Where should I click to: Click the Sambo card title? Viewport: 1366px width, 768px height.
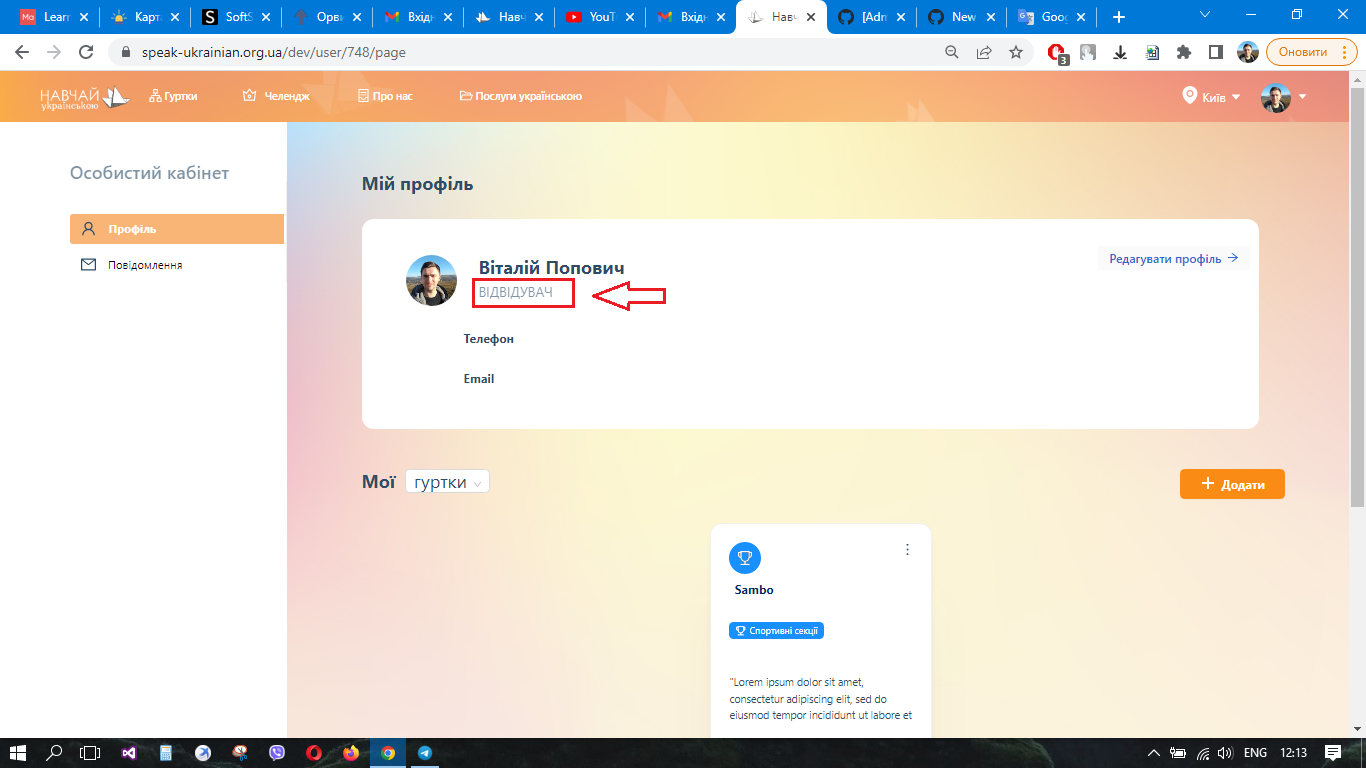click(754, 590)
